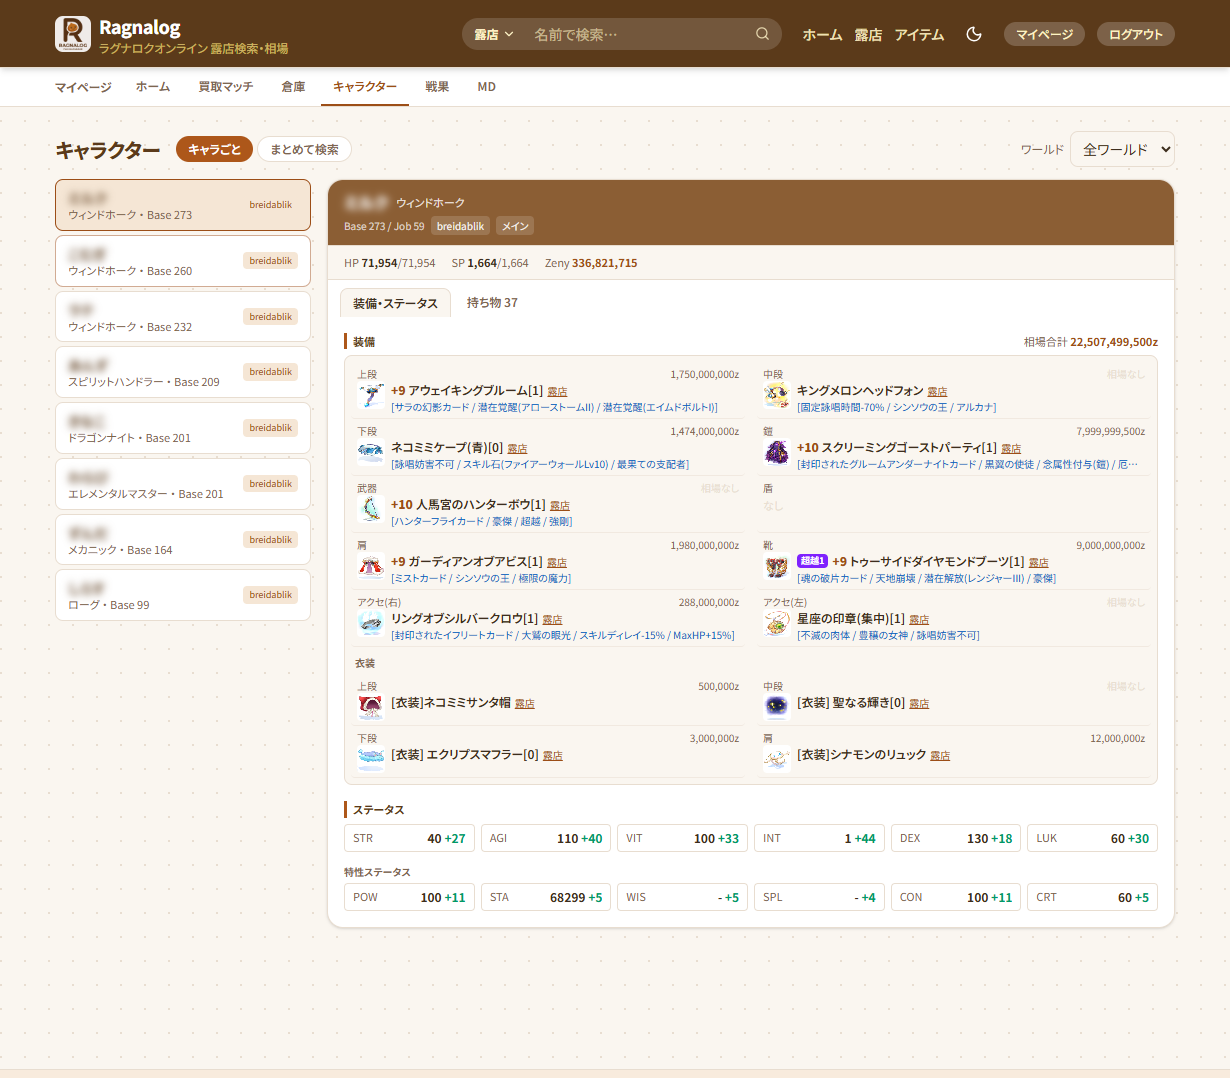
Task: Open the 倉庫 tab
Action: click(x=293, y=87)
